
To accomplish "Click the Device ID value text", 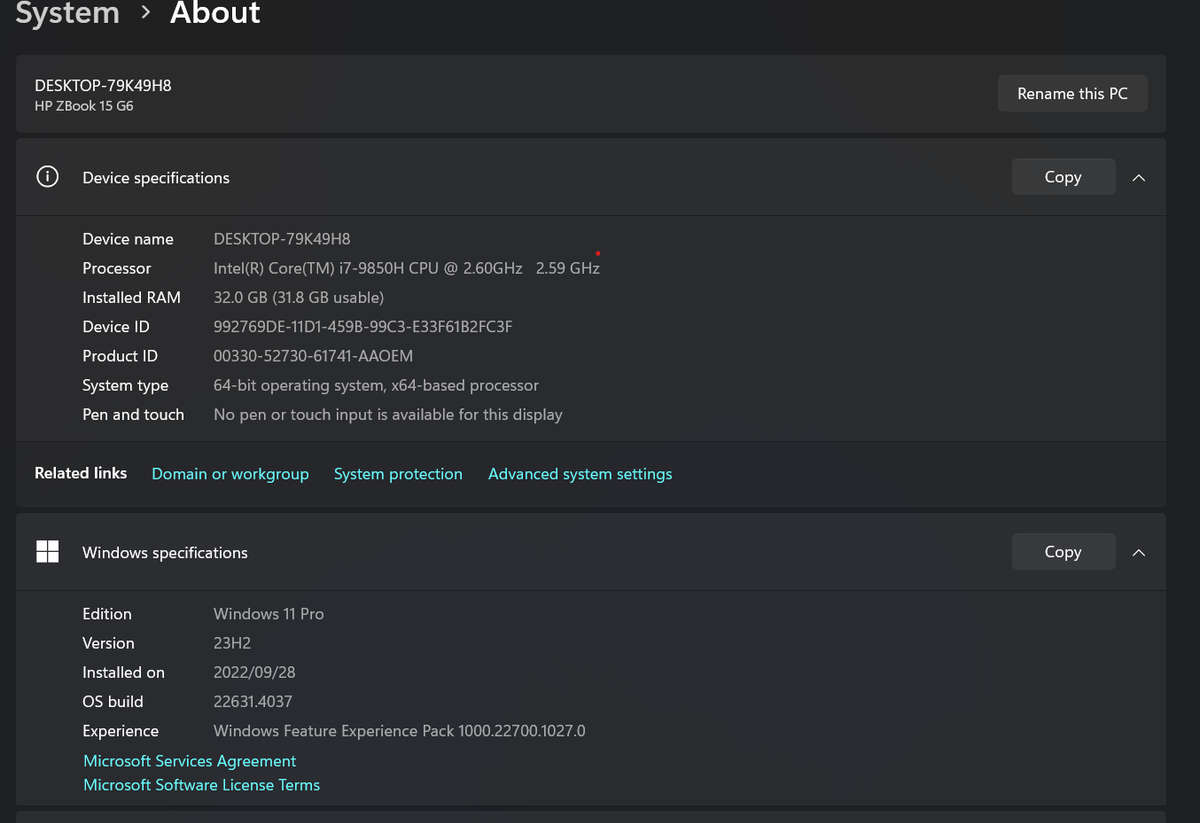I will [x=363, y=327].
